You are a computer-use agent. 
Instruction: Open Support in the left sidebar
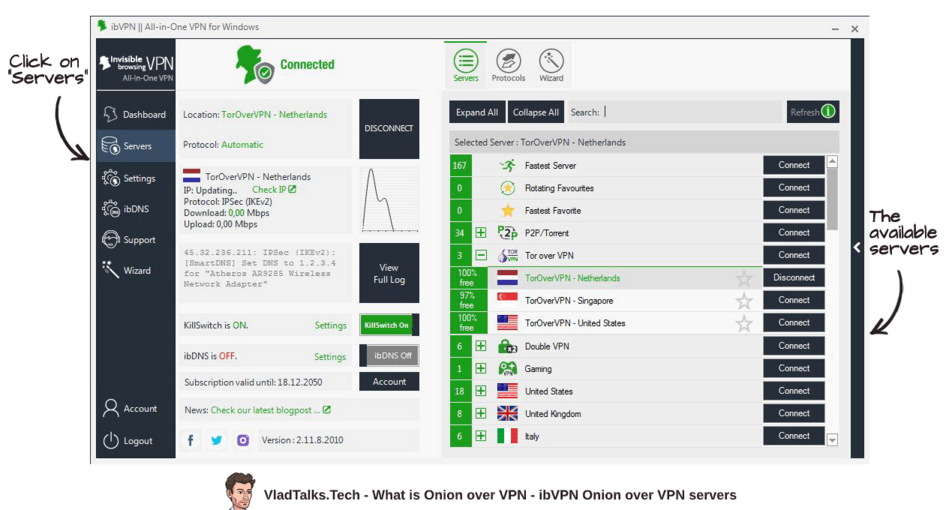pos(135,240)
